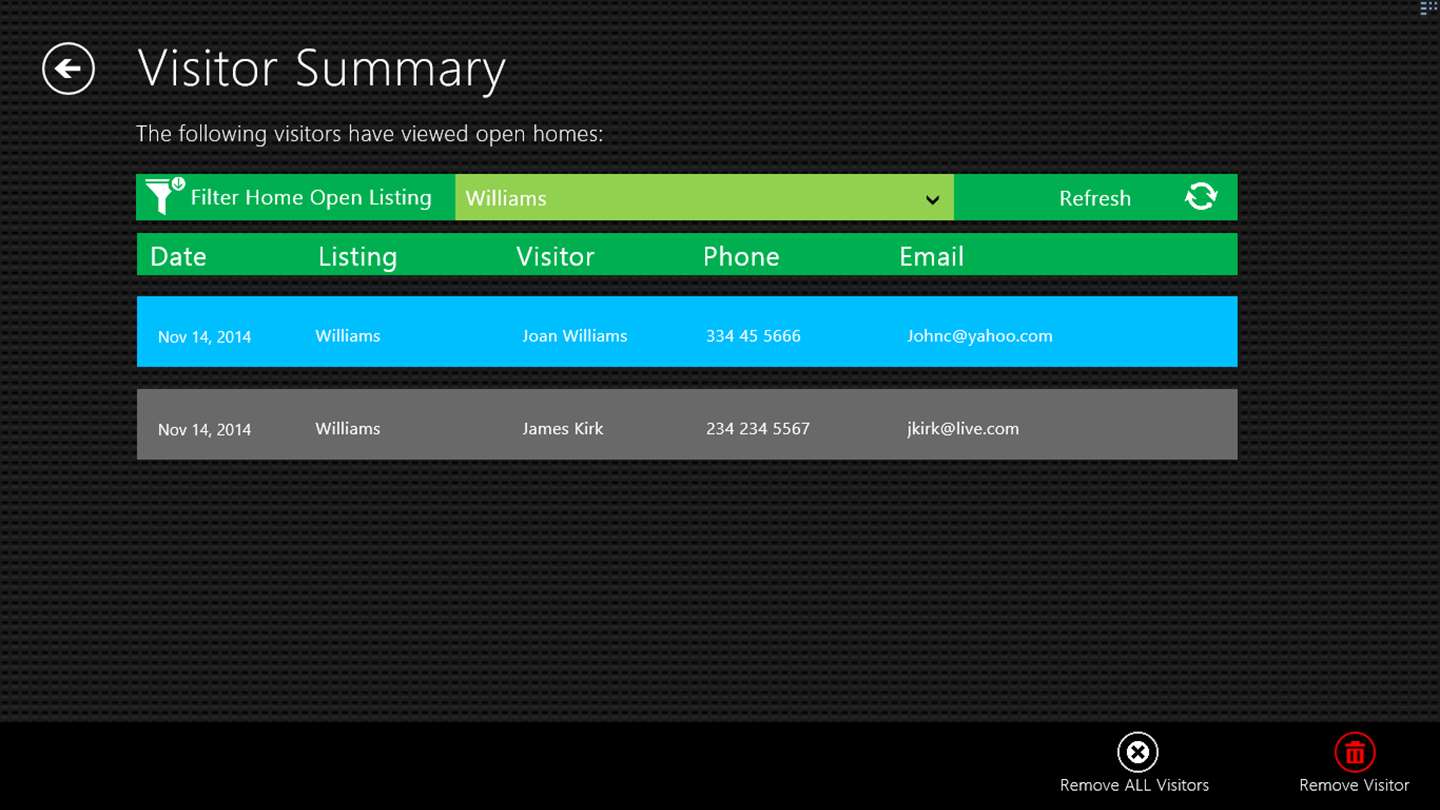This screenshot has width=1440, height=810.
Task: Click the Refresh button label
Action: [1095, 198]
